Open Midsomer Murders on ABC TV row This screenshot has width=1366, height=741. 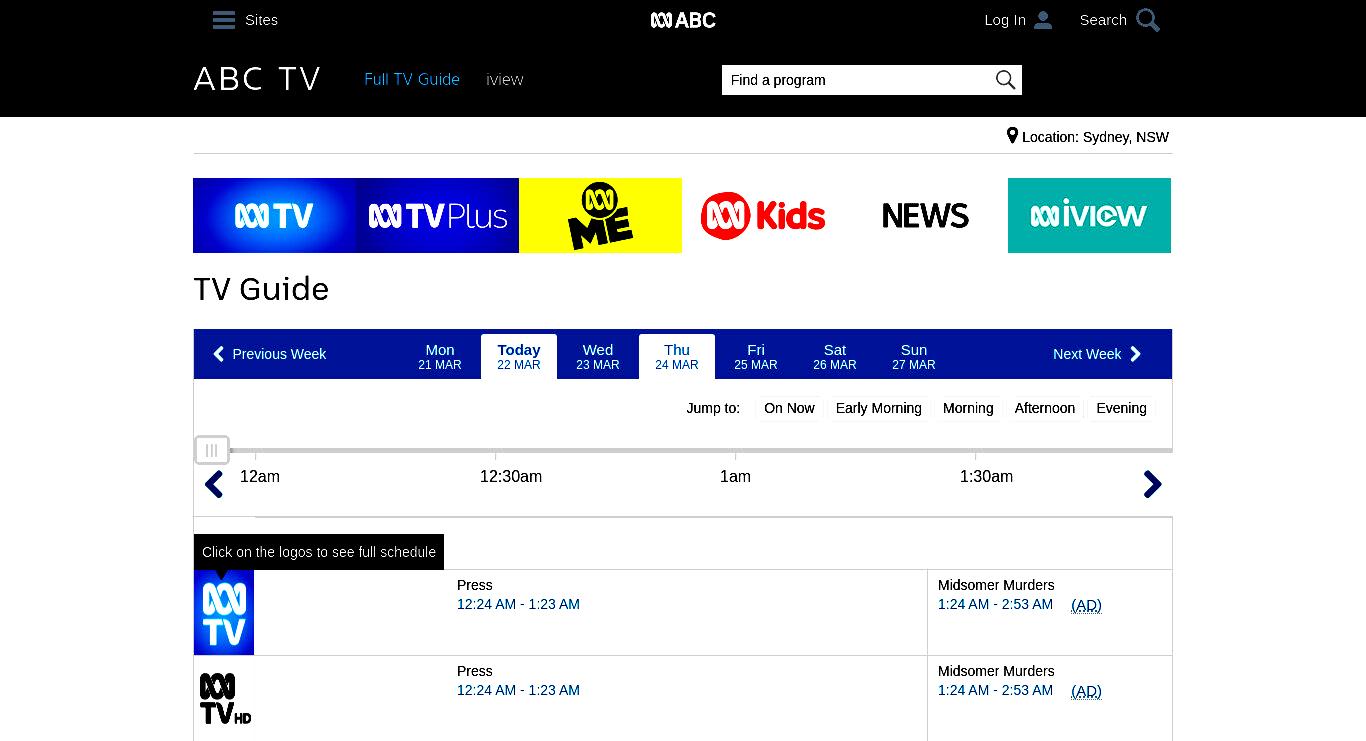tap(996, 585)
